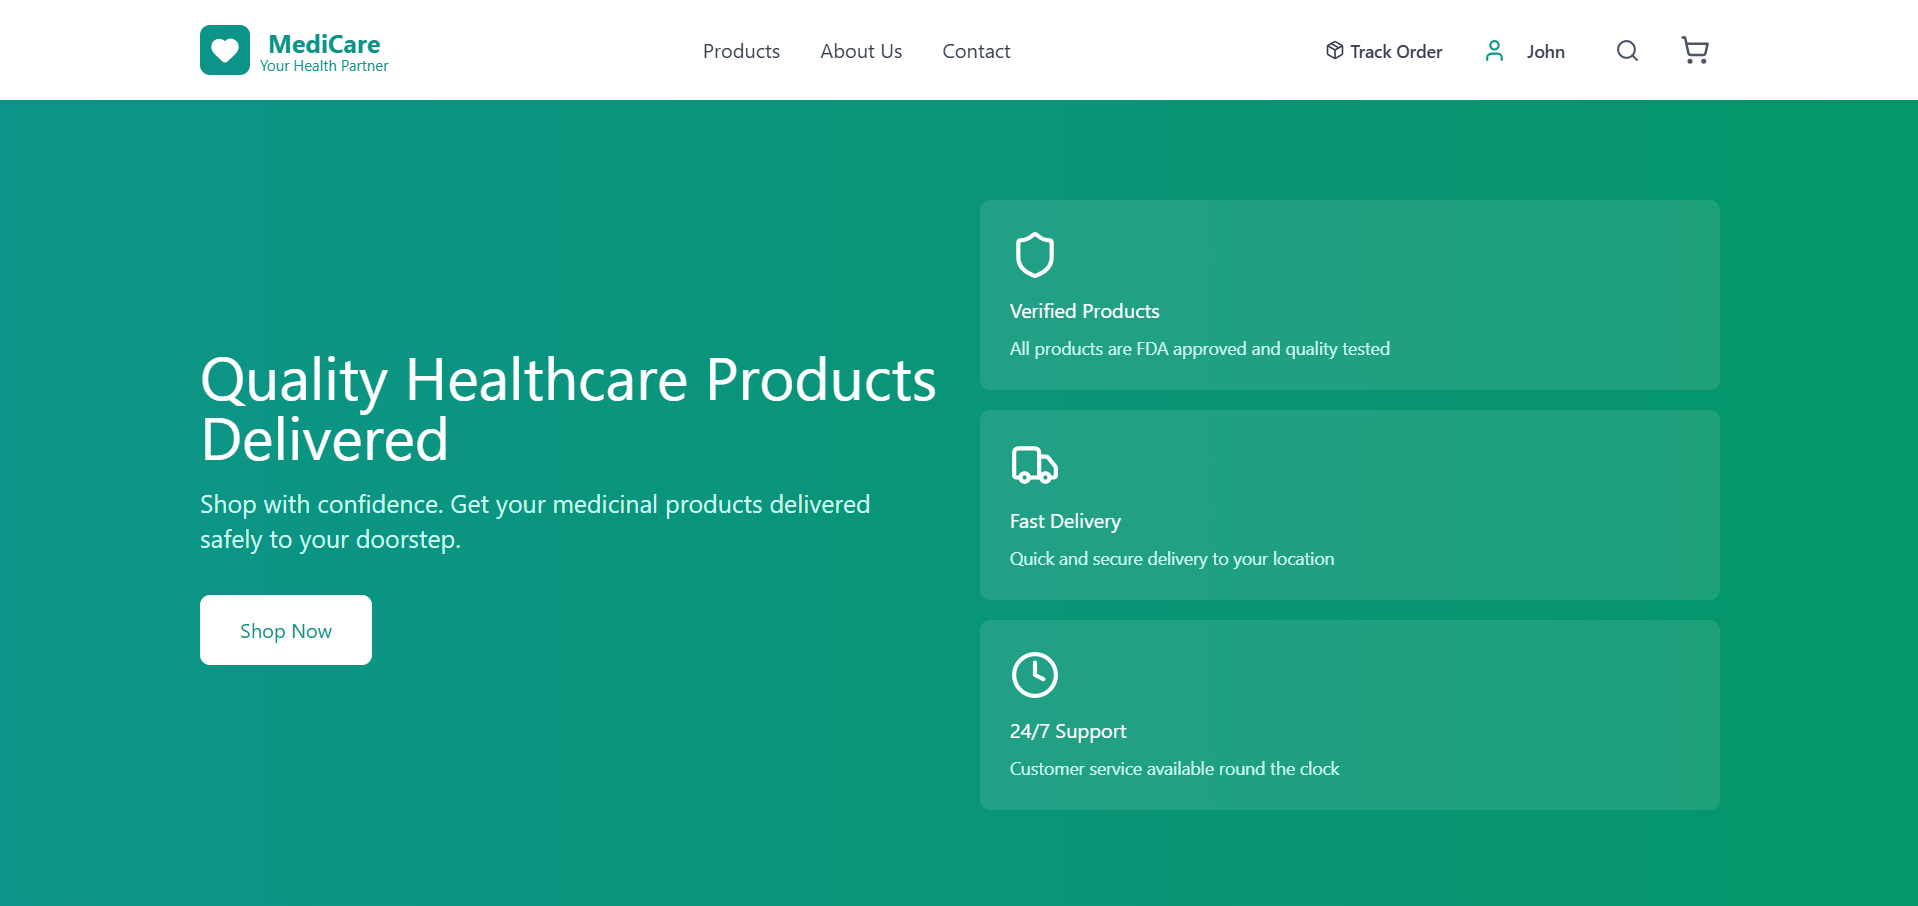The image size is (1918, 906).
Task: Click the MediCare brand name text
Action: (x=324, y=44)
